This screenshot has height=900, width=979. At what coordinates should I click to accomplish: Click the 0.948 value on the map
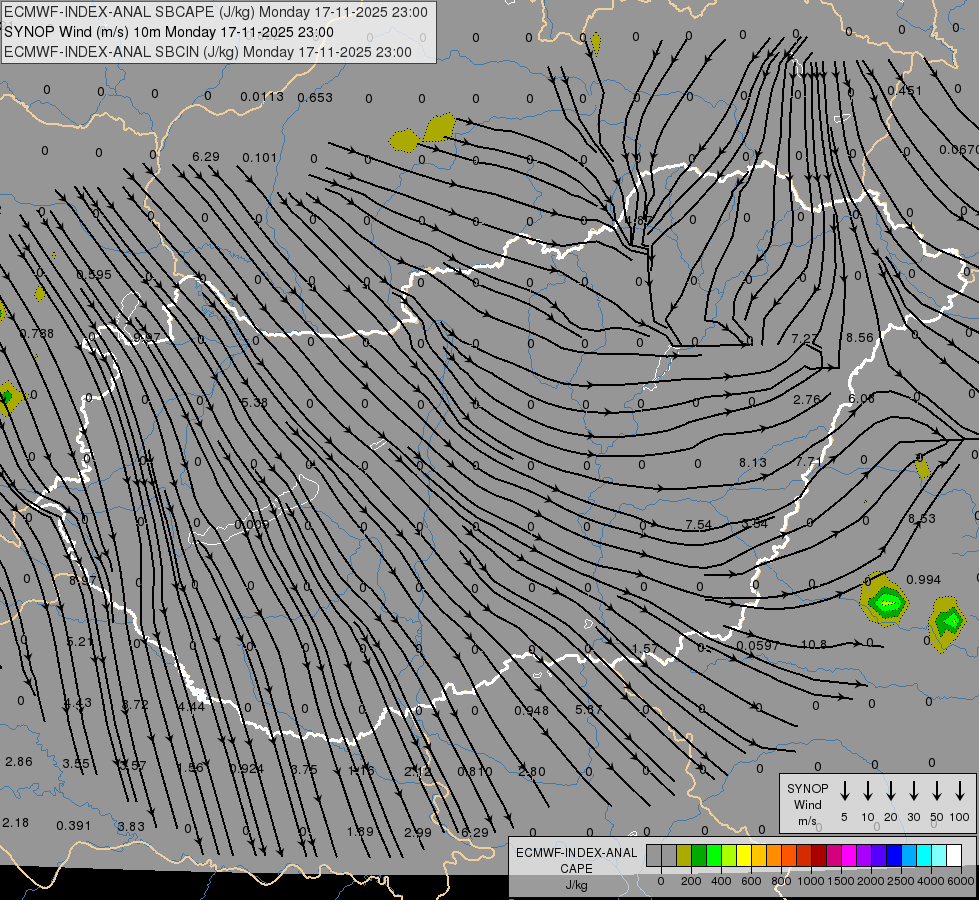click(x=532, y=710)
